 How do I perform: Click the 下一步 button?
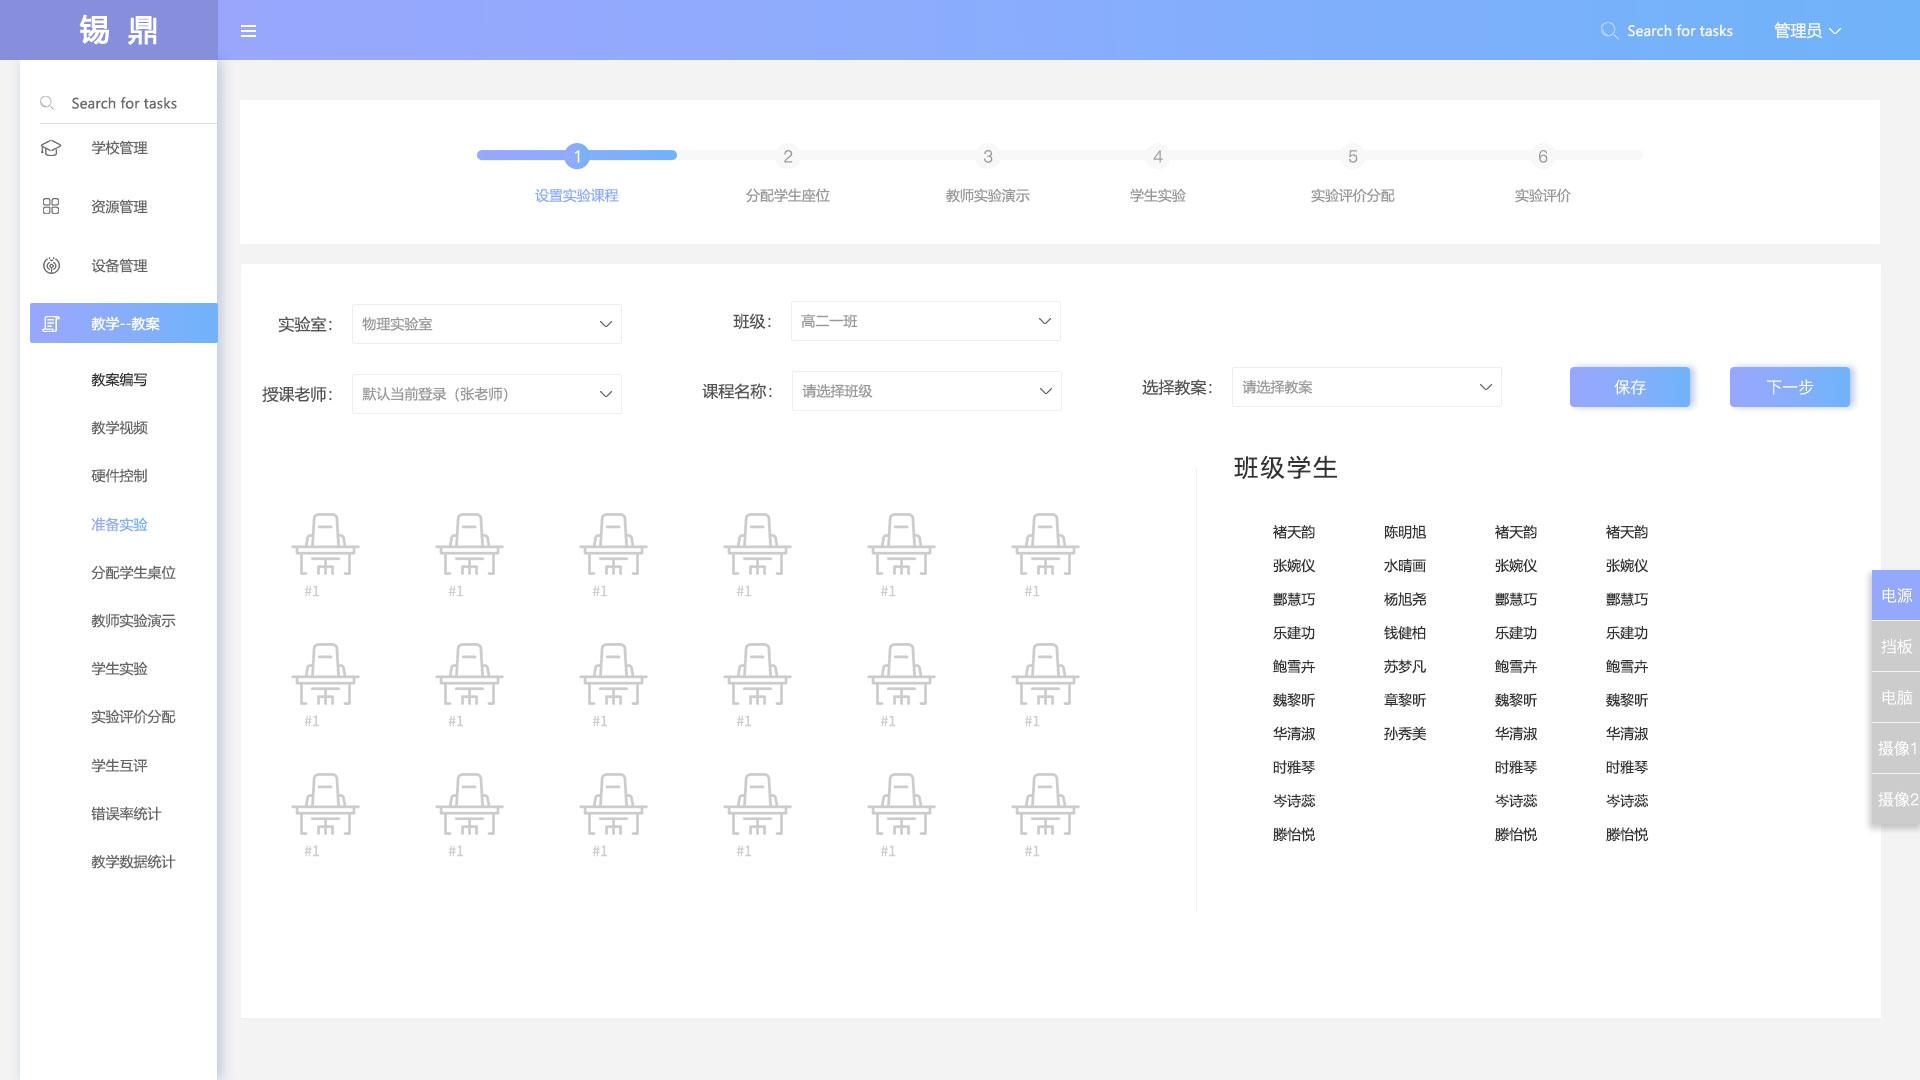coord(1789,387)
